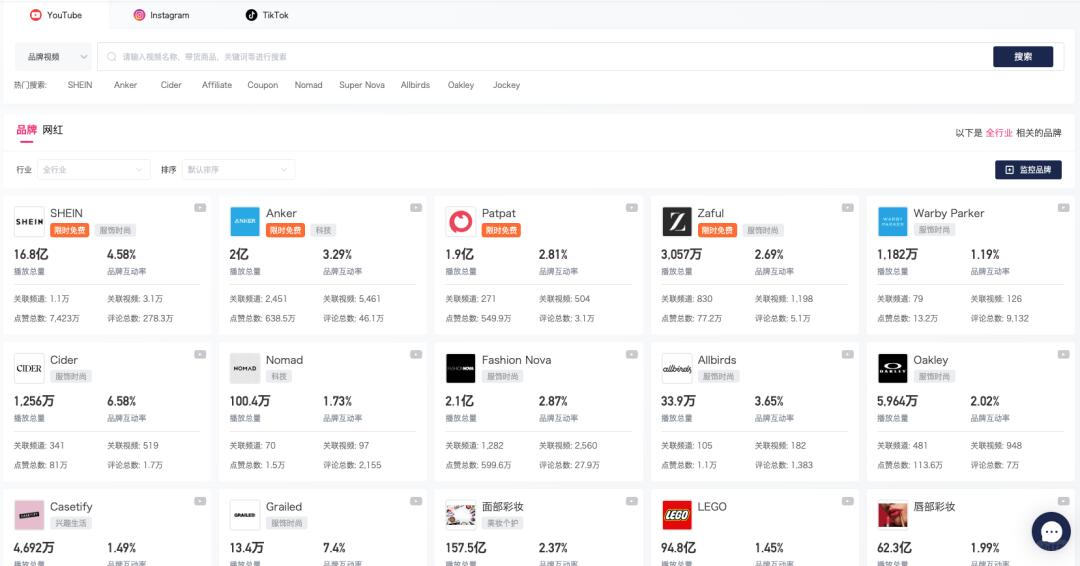The image size is (1080, 566).
Task: Open the Grailed brand logo
Action: pyautogui.click(x=245, y=515)
